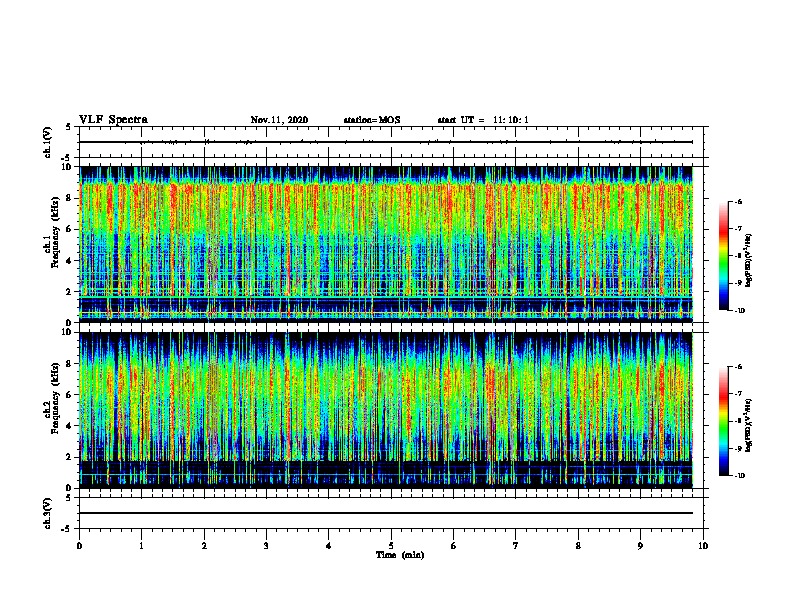Screen dimensions: 792x612
Task: Click the "ch.3(V)" axis label
Action: [x=48, y=513]
